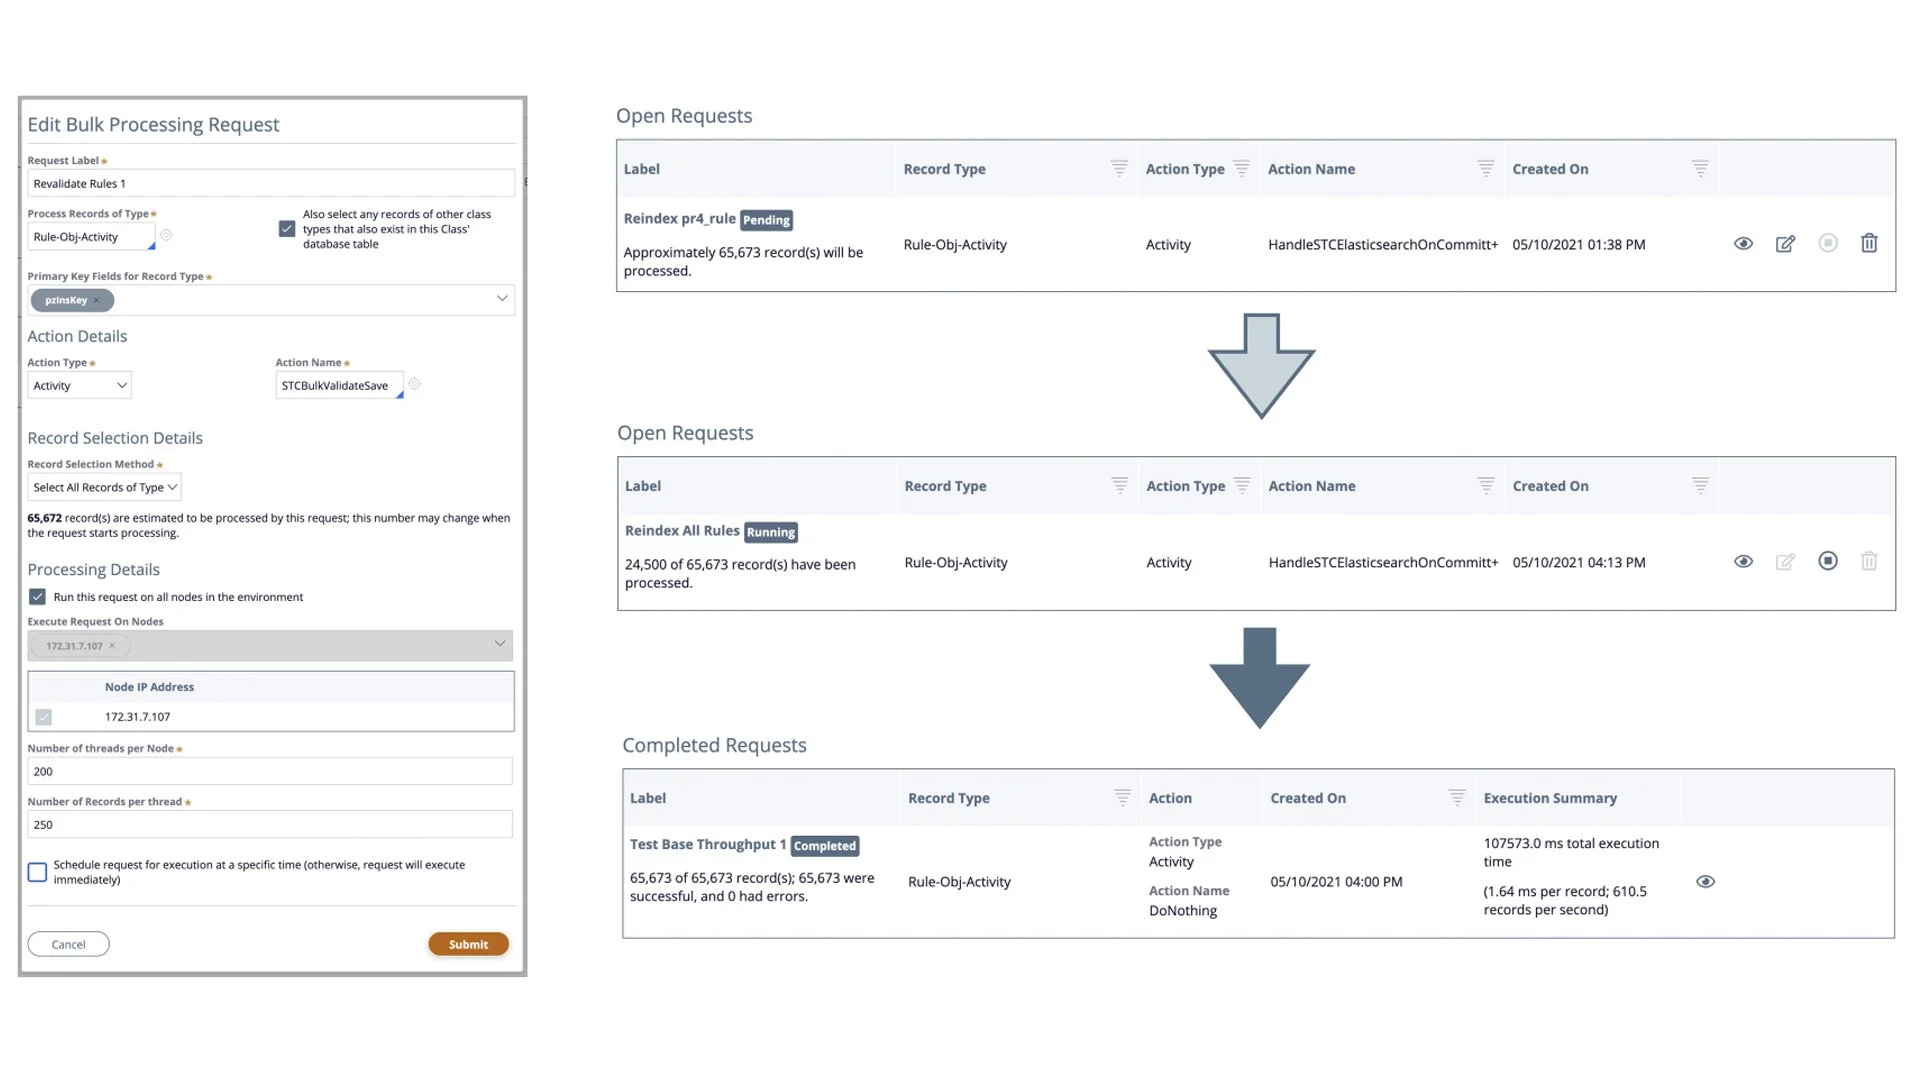View details of Reindex pr4_rule request
The width and height of the screenshot is (1920, 1080).
[x=1743, y=244]
